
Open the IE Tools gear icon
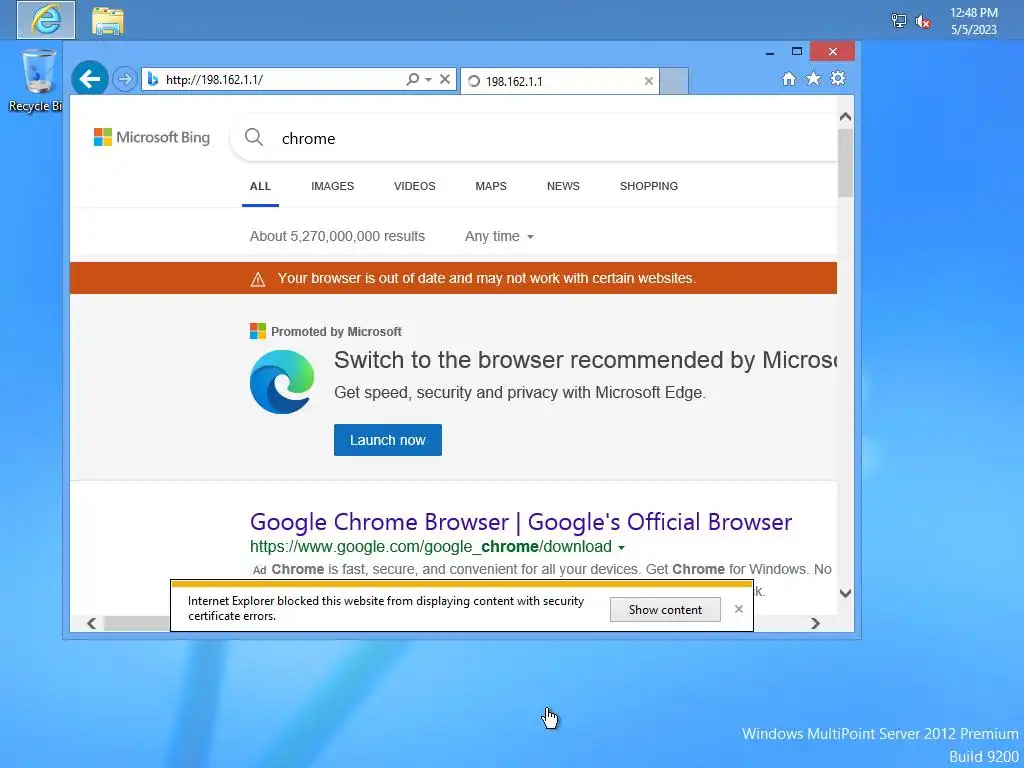tap(838, 79)
